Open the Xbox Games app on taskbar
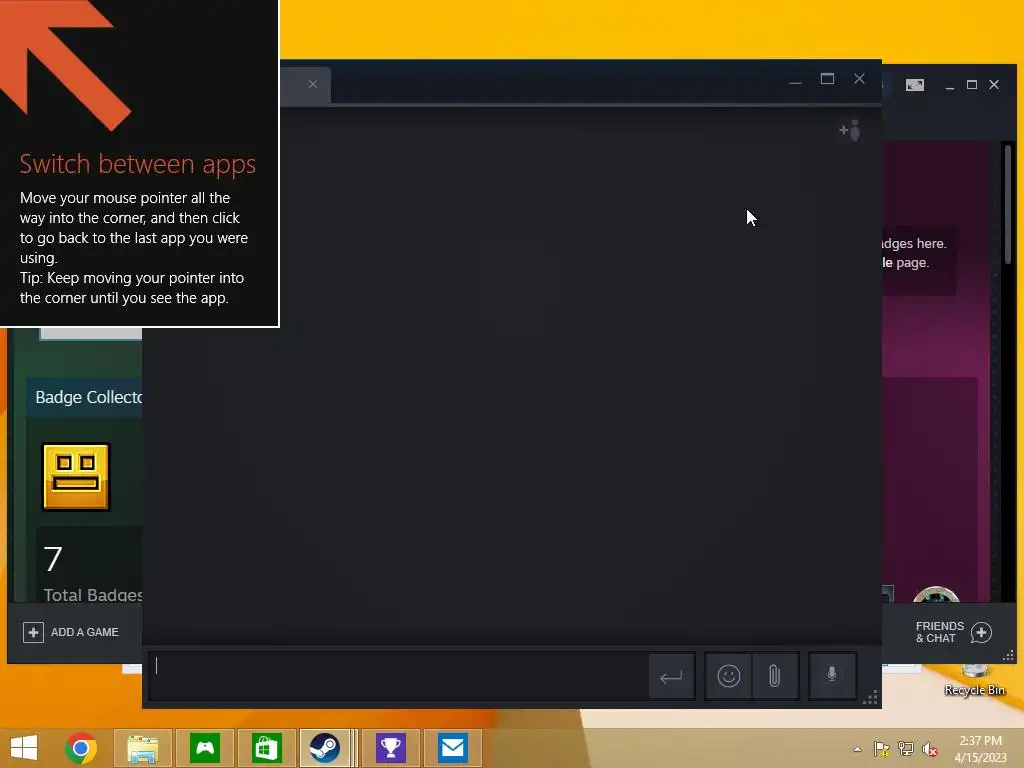This screenshot has height=768, width=1024. coord(205,748)
